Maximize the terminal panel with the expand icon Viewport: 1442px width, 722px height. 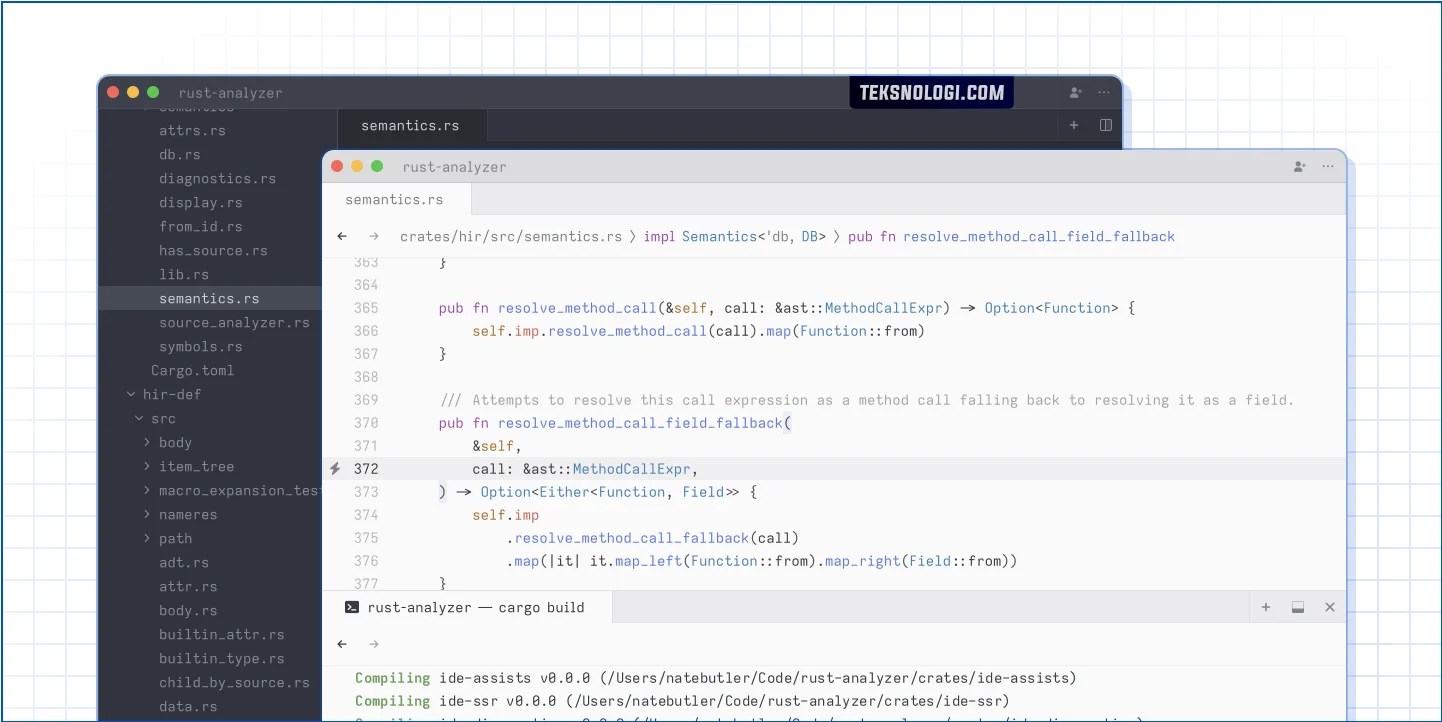[x=1298, y=607]
